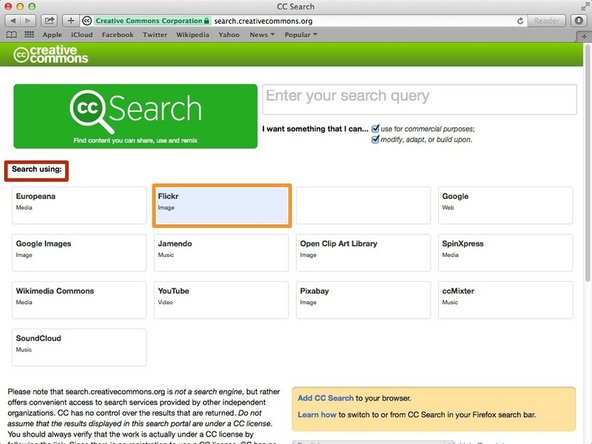The height and width of the screenshot is (444, 592).
Task: Open the Yahoo bookmark
Action: [x=229, y=35]
